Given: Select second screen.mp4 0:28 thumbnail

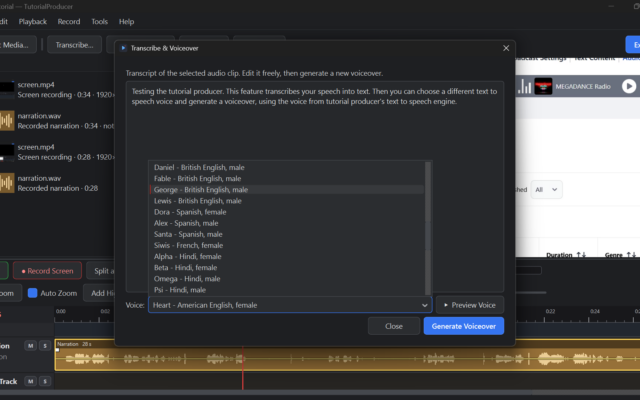Looking at the screenshot, I should pos(7,152).
